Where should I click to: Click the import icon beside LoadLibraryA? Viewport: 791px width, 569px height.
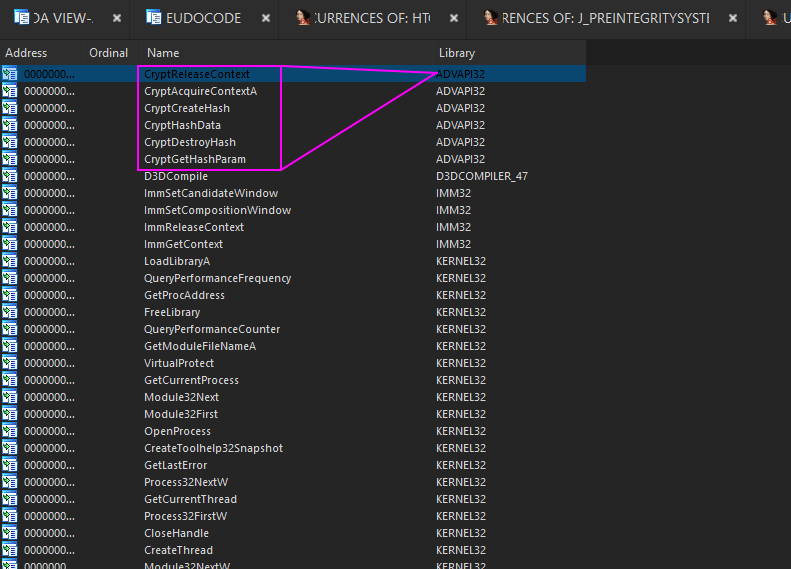point(10,261)
